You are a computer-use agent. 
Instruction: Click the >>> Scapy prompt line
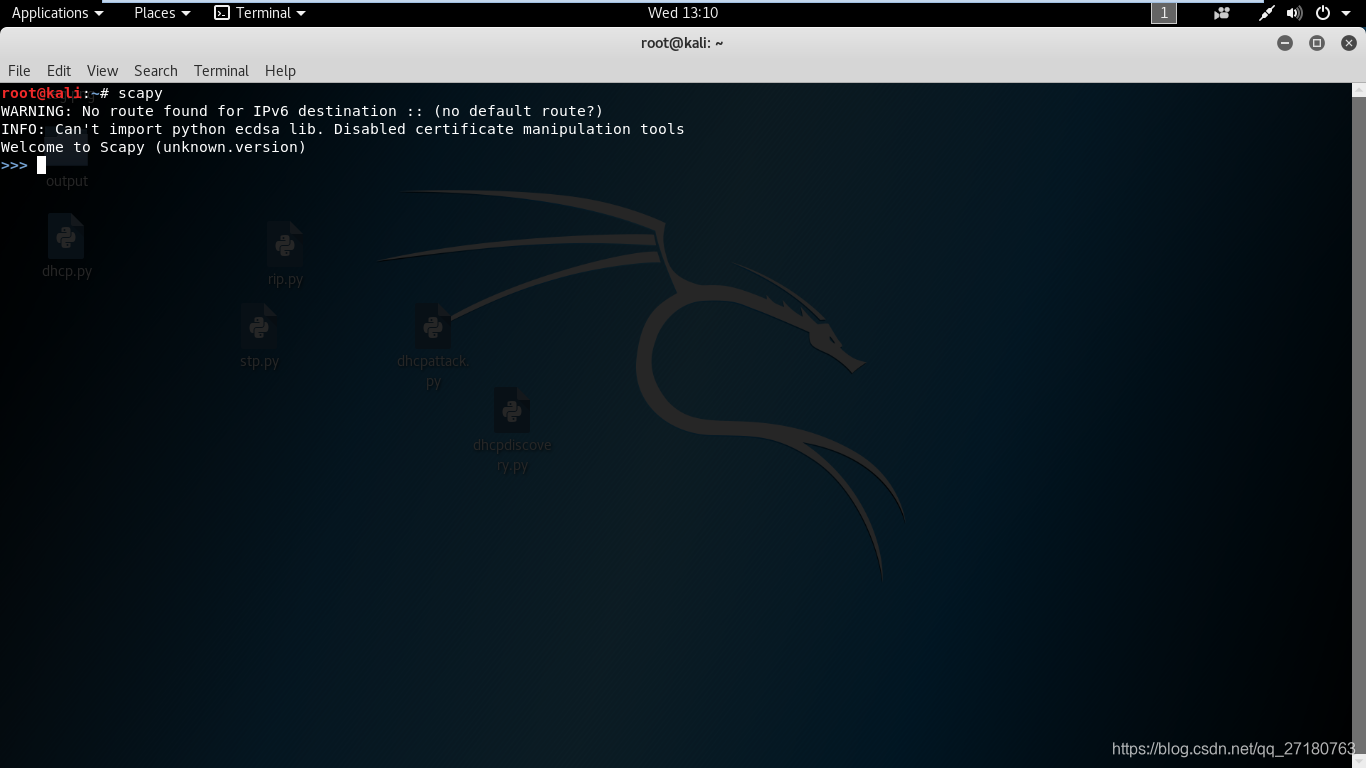[x=24, y=165]
